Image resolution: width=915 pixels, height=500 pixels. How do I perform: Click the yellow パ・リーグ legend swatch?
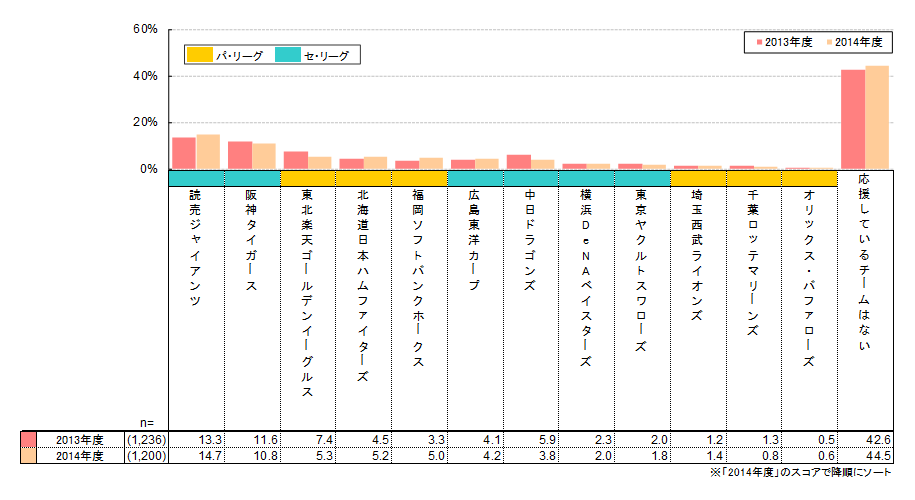200,55
